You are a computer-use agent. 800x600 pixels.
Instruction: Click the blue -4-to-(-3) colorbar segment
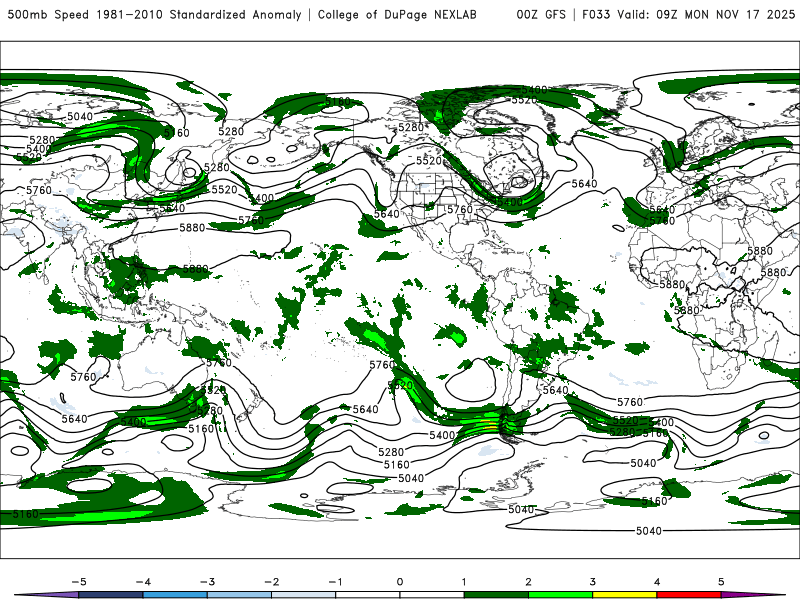175,595
